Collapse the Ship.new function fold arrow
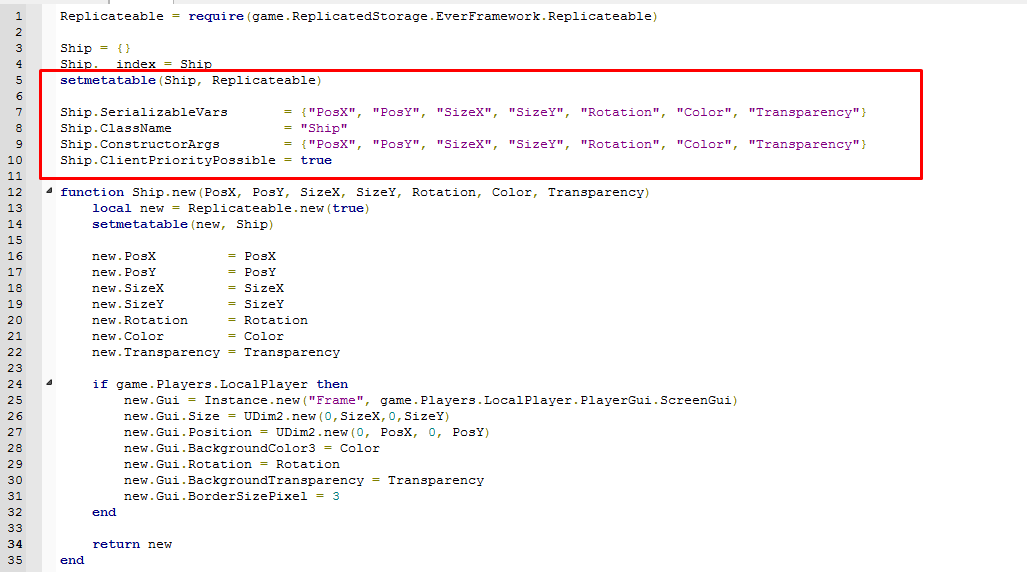The width and height of the screenshot is (1027, 572). click(x=49, y=191)
